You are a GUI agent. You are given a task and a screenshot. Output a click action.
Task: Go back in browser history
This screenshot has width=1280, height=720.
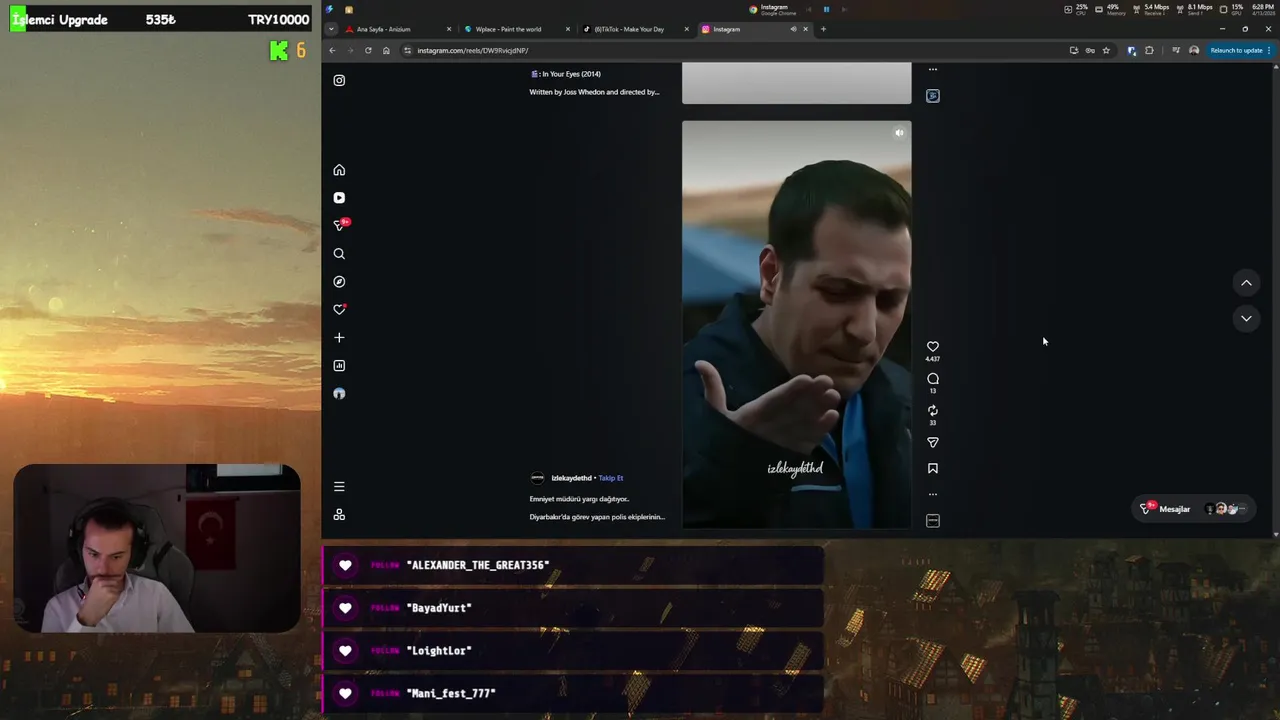[332, 50]
